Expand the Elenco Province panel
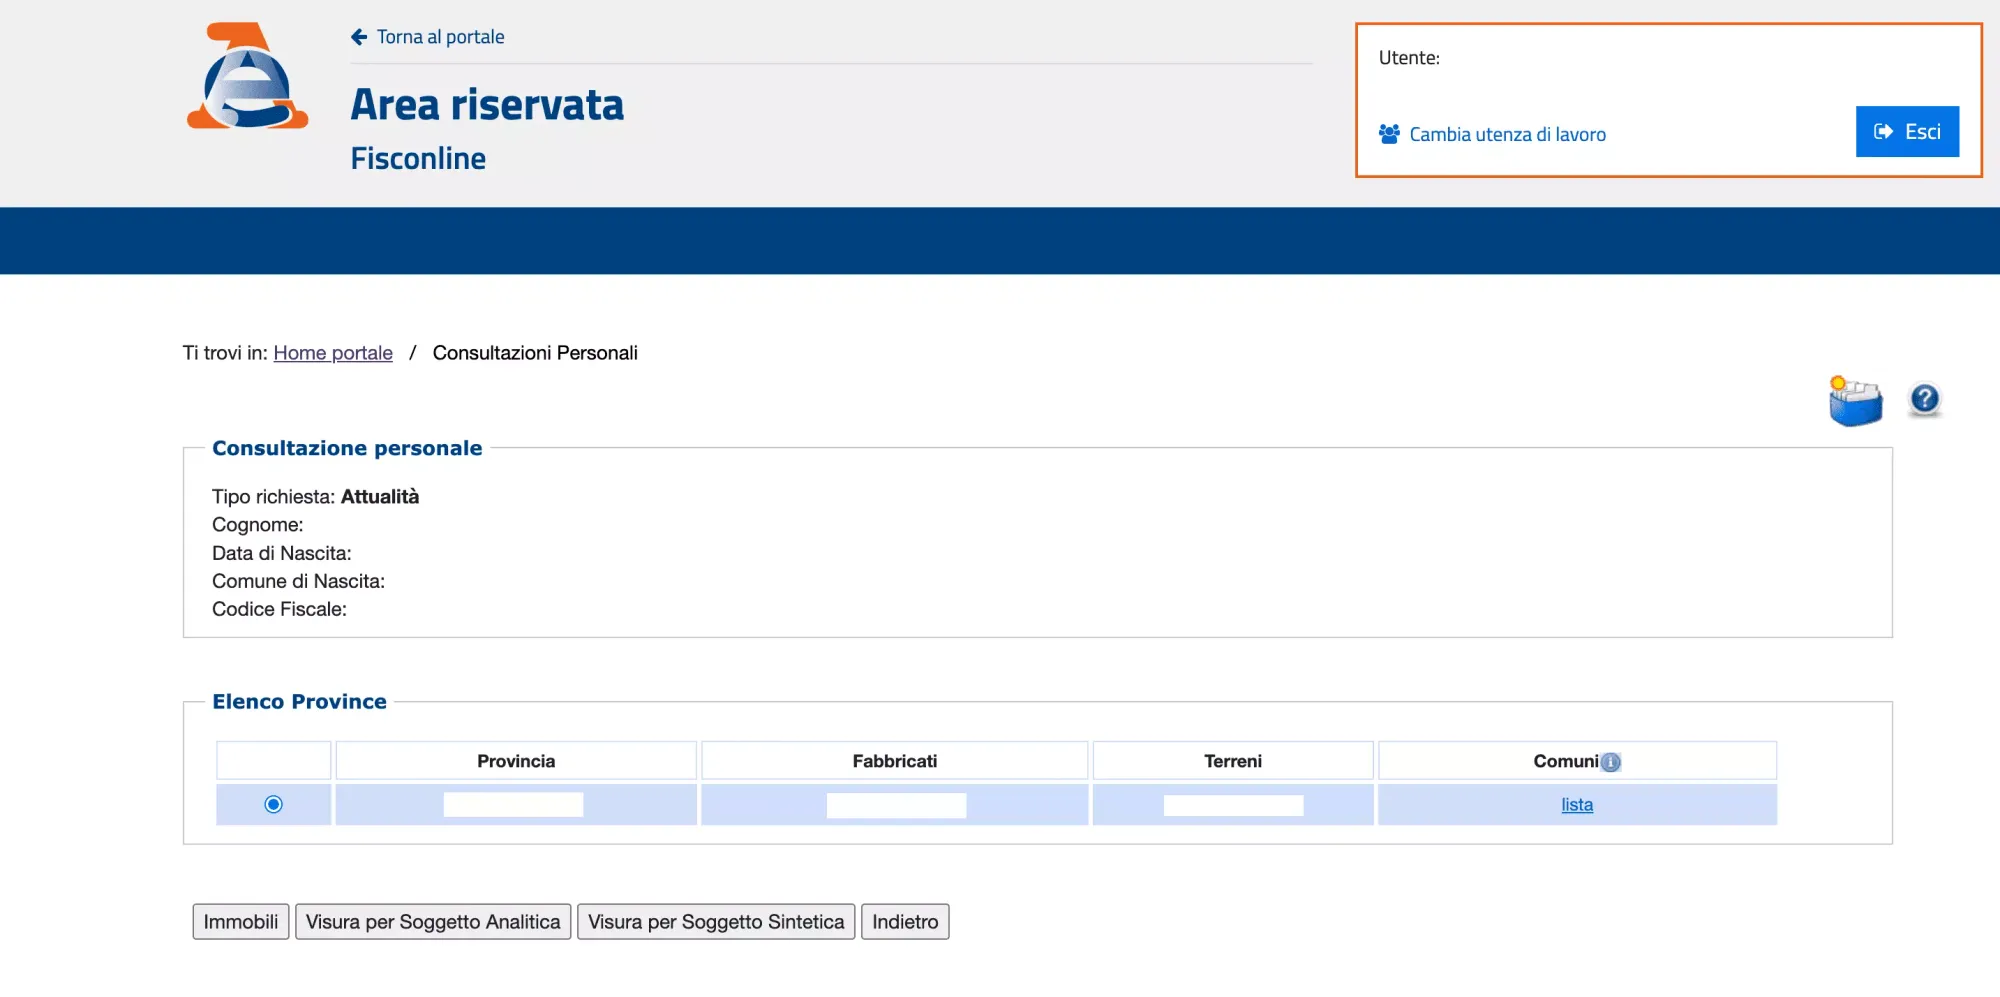 (298, 701)
